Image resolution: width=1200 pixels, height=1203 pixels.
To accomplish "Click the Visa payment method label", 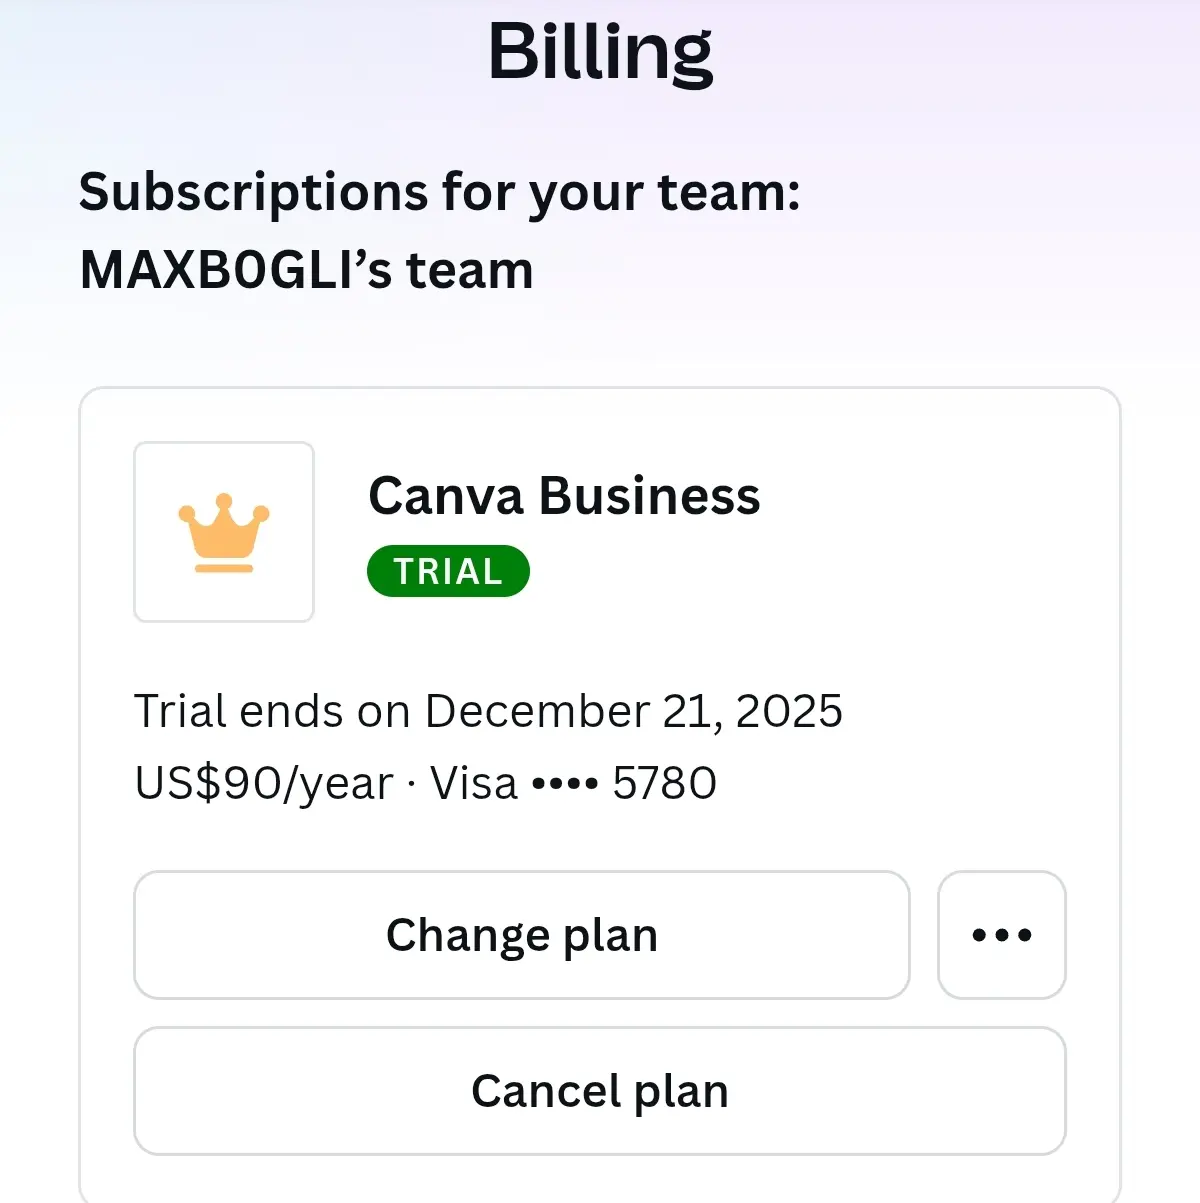I will tap(474, 783).
